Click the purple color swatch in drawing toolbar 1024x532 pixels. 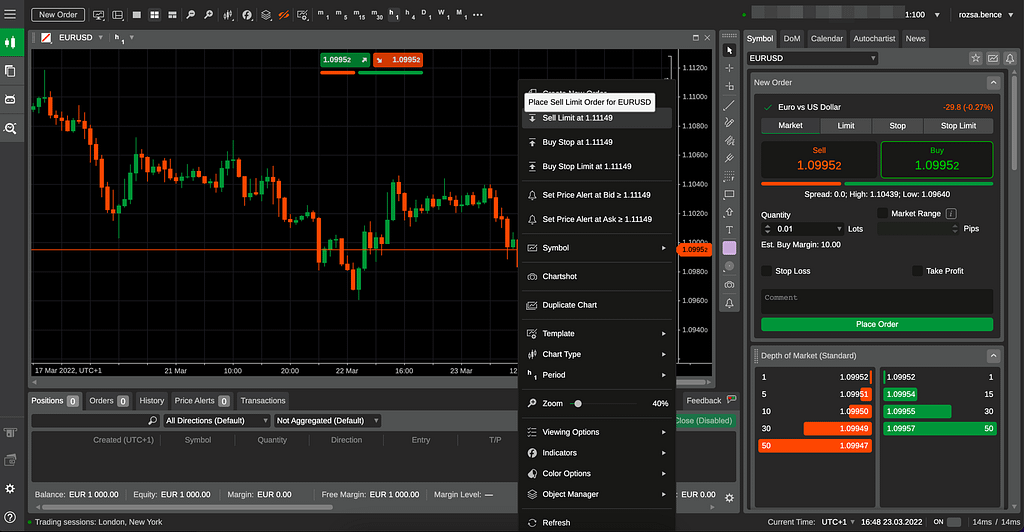(x=729, y=247)
